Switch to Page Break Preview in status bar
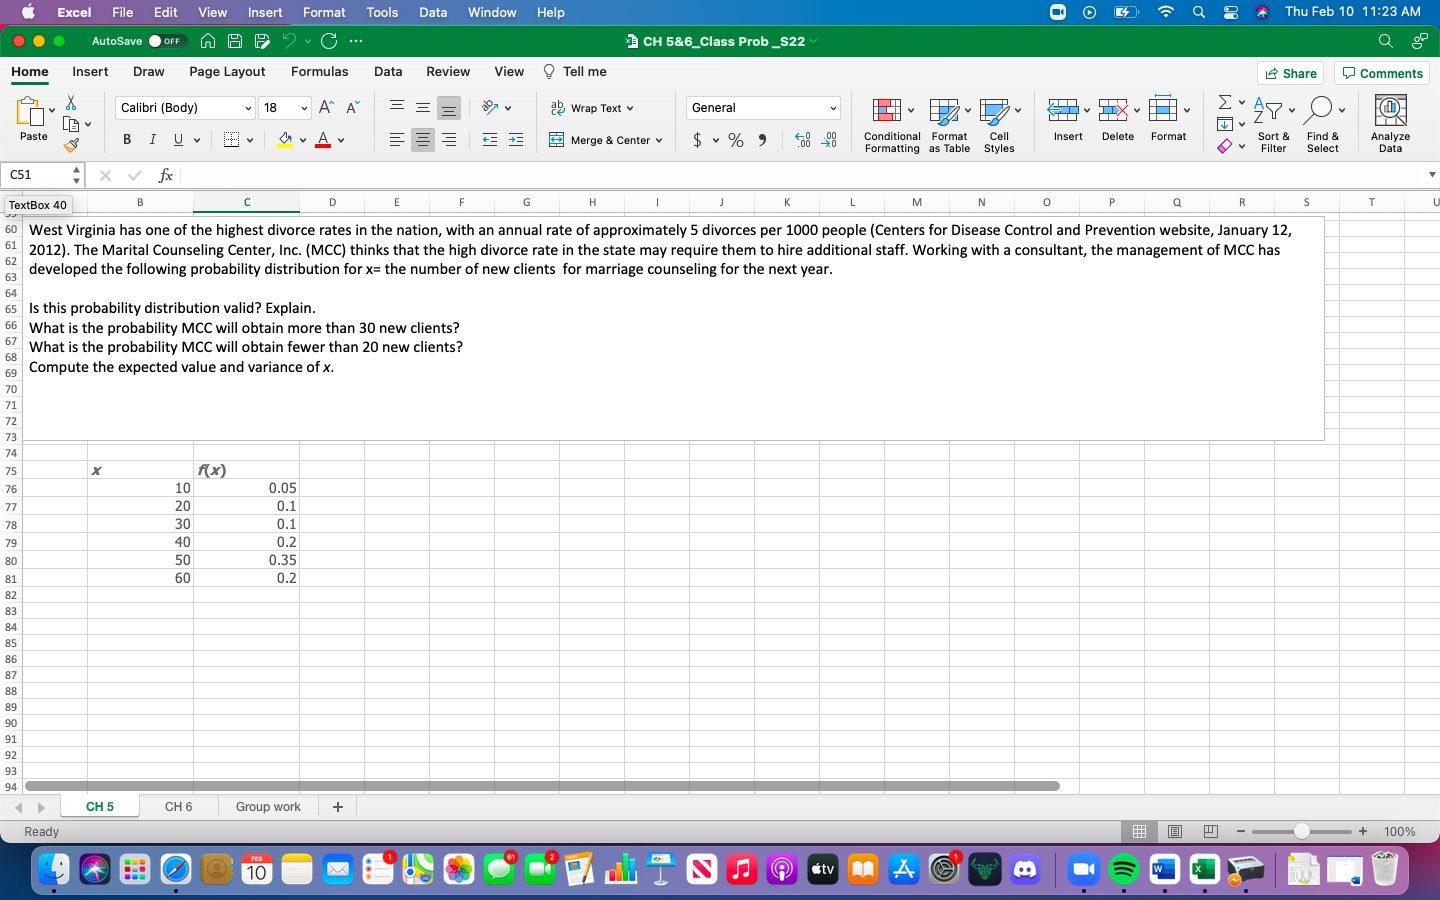The height and width of the screenshot is (900, 1440). pyautogui.click(x=1210, y=831)
